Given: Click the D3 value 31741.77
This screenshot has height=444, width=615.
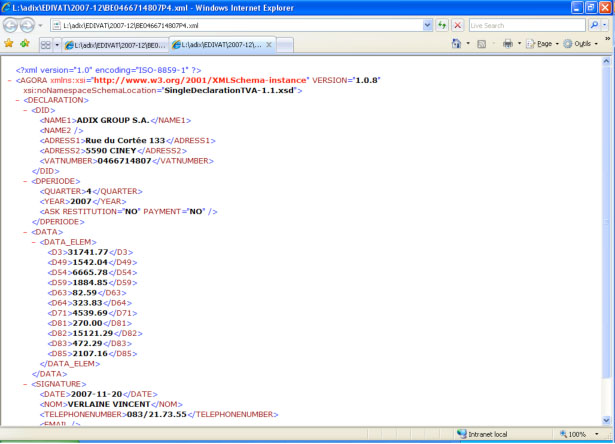Looking at the screenshot, I should (x=88, y=252).
